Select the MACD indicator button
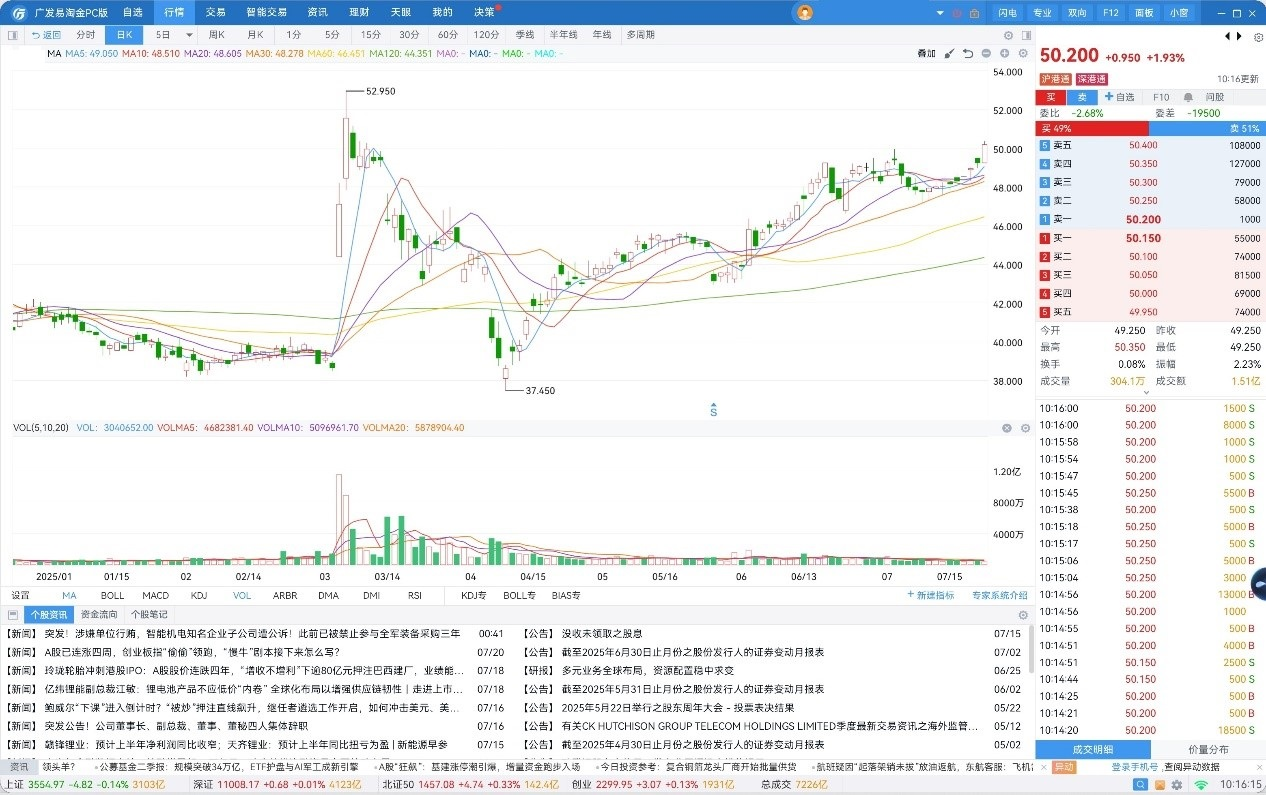1266x795 pixels. [x=155, y=595]
